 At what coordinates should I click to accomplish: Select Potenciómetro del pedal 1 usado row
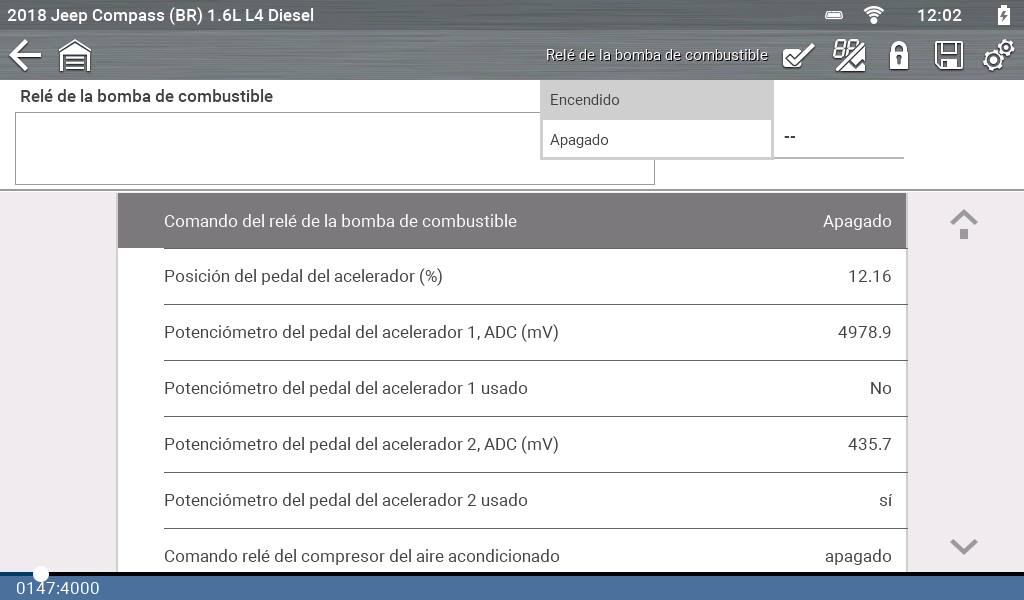pyautogui.click(x=512, y=388)
